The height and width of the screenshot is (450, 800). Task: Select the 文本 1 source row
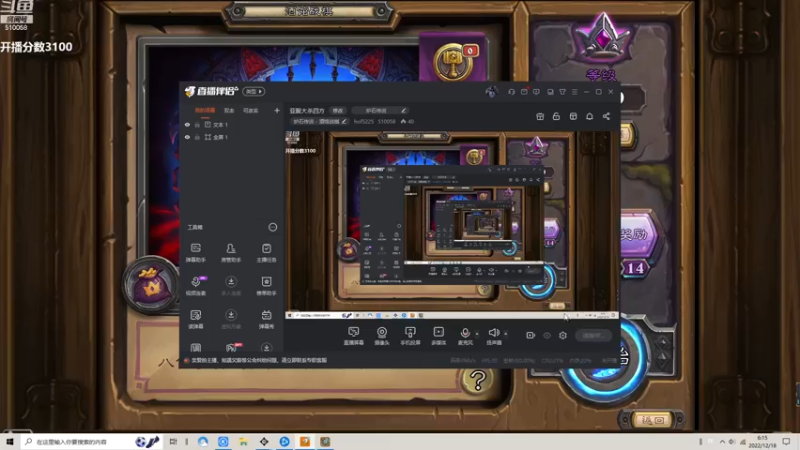232,124
